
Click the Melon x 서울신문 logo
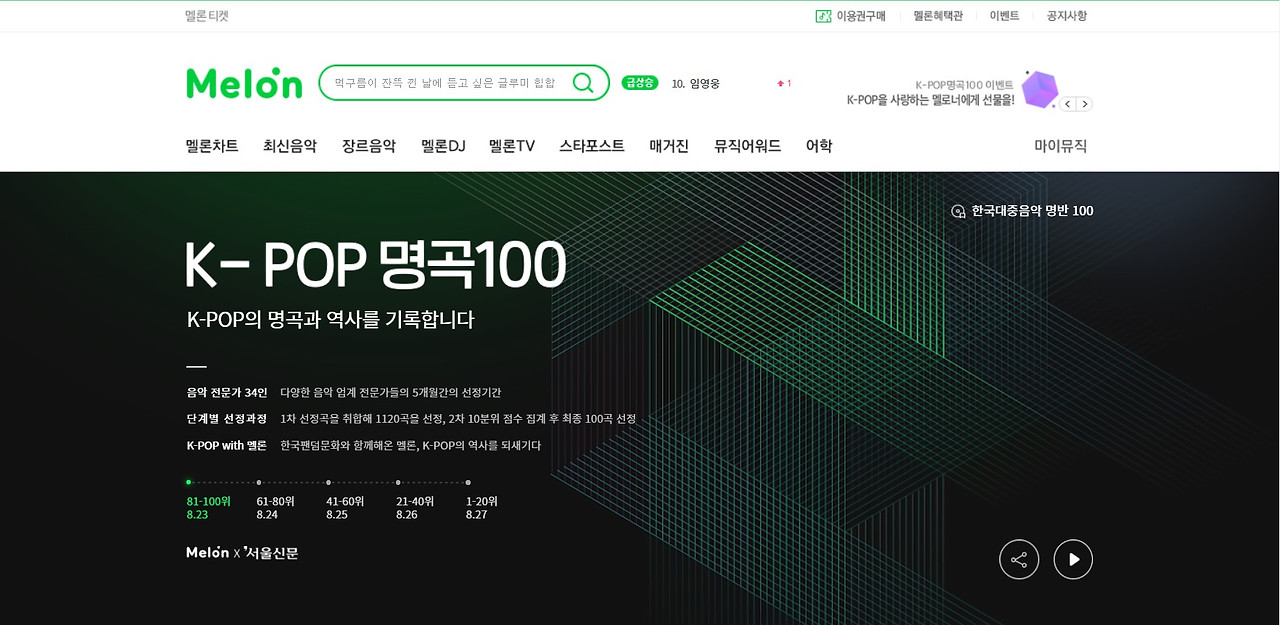pos(242,552)
